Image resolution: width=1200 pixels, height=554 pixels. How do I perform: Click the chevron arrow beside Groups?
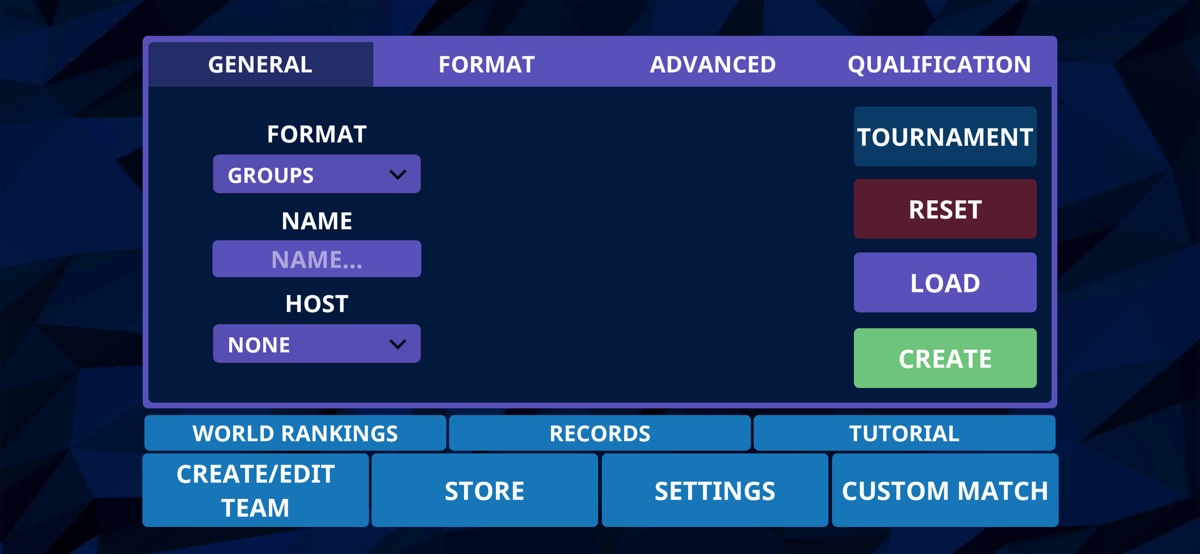(x=398, y=175)
